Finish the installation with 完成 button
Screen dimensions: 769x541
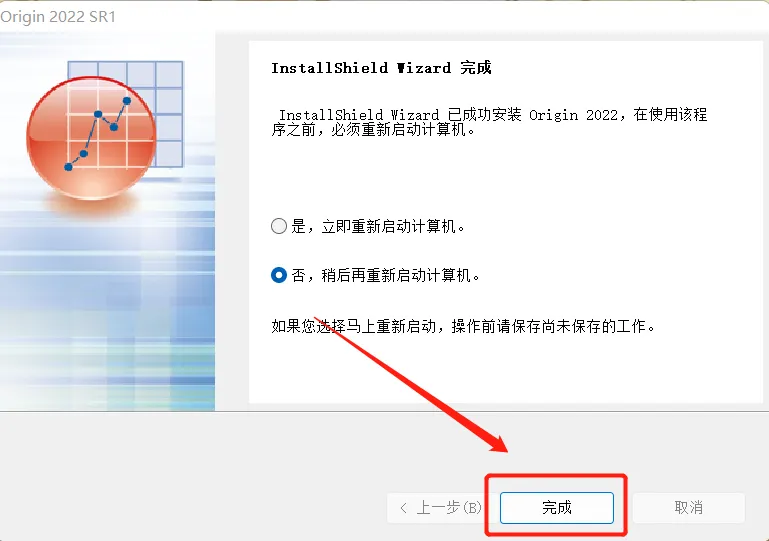tap(557, 508)
